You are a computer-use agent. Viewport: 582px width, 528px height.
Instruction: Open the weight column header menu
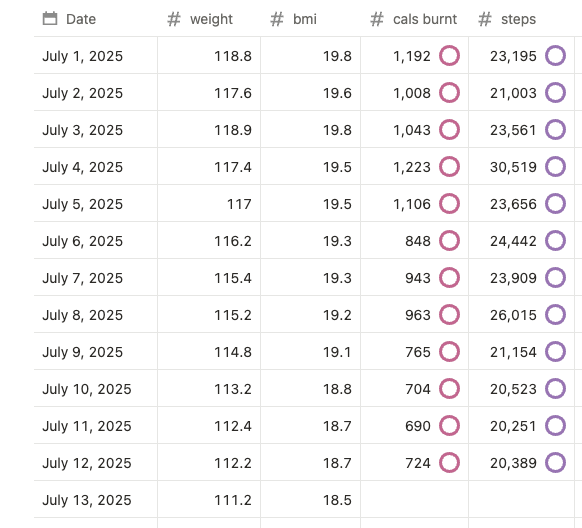coord(209,19)
